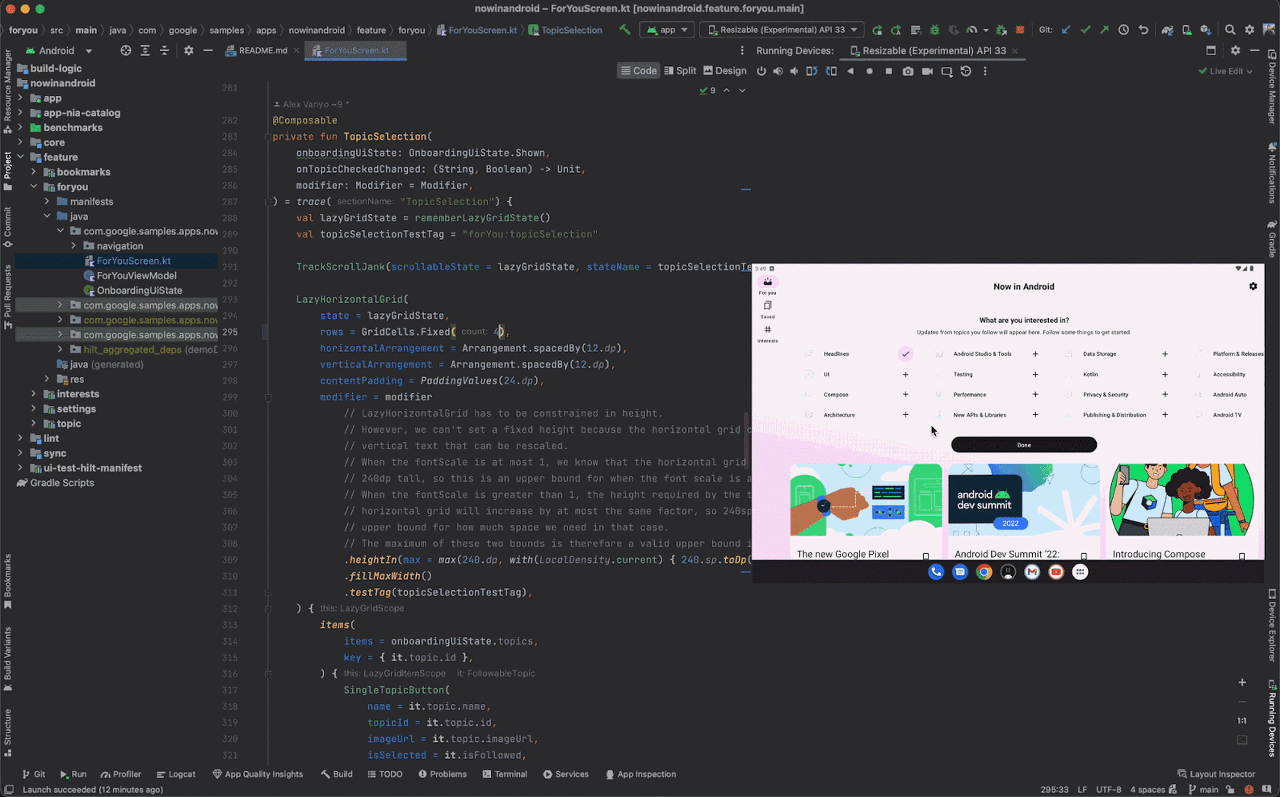The width and height of the screenshot is (1280, 797).
Task: Click the Git commit checkmark icon
Action: tap(1085, 30)
